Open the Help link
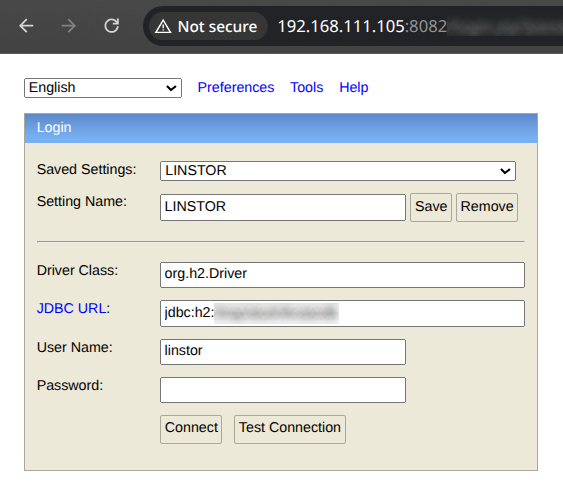563x502 pixels. 354,87
